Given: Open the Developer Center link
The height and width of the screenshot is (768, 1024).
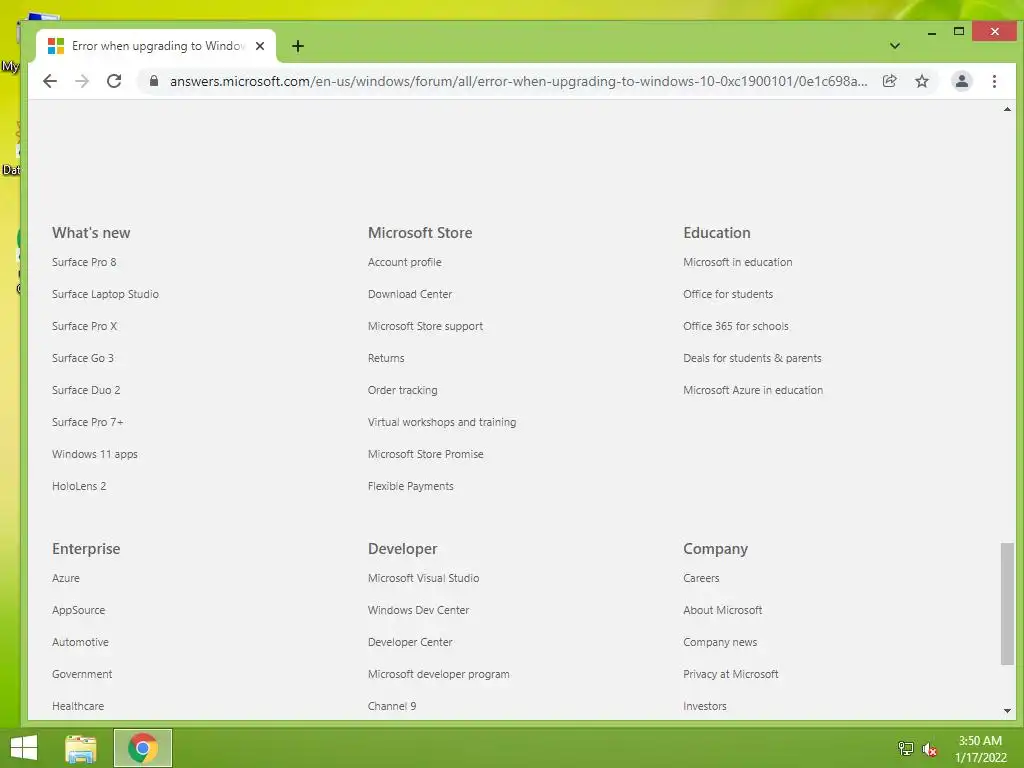Looking at the screenshot, I should click(410, 642).
